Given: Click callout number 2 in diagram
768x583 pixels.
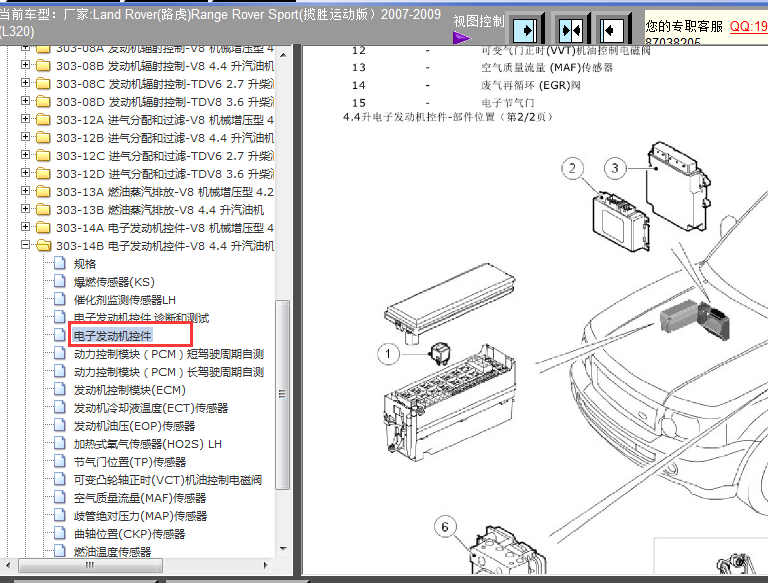Looking at the screenshot, I should [x=572, y=169].
